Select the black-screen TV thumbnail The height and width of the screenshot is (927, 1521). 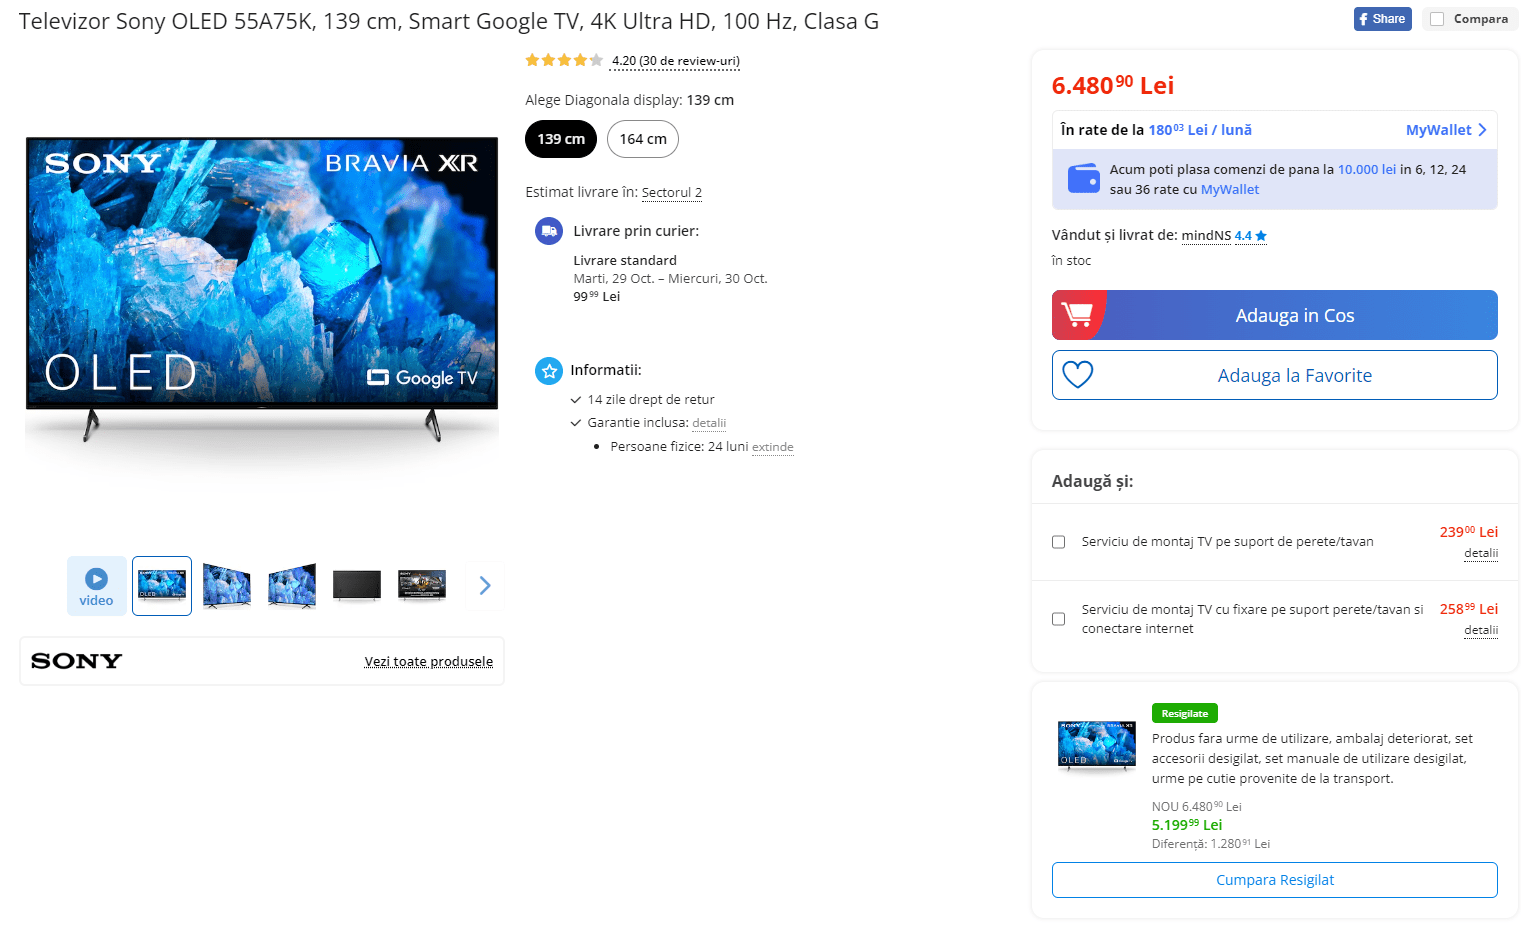(x=357, y=586)
